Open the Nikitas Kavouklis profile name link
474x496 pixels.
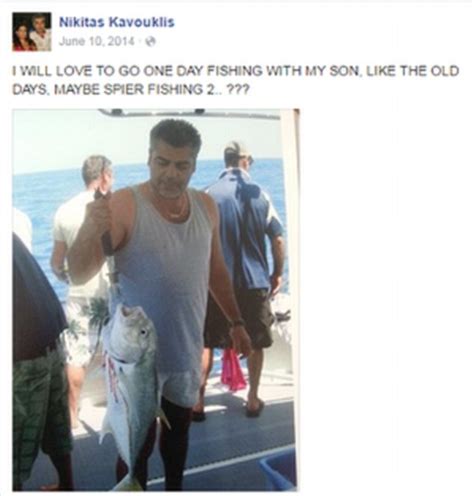116,22
